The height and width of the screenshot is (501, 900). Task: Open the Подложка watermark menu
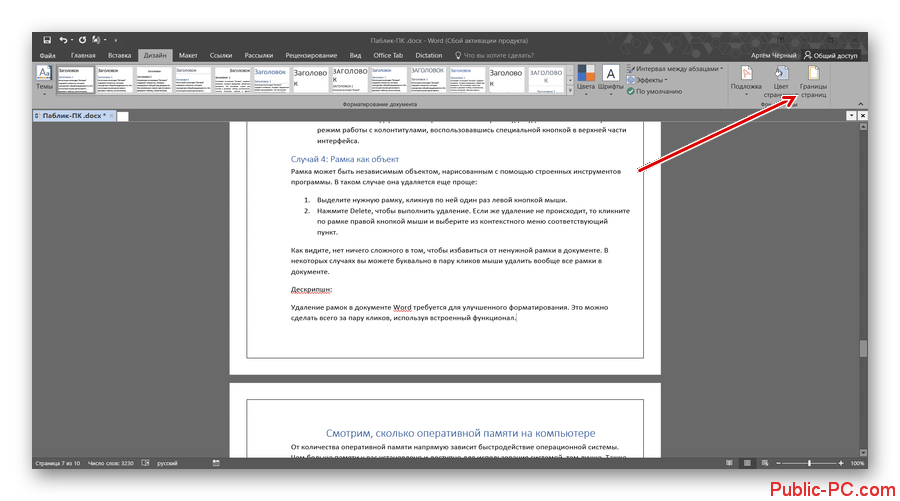point(746,80)
